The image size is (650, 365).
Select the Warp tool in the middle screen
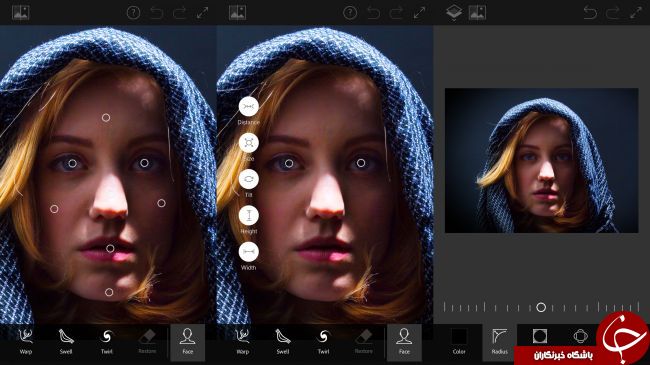[243, 342]
